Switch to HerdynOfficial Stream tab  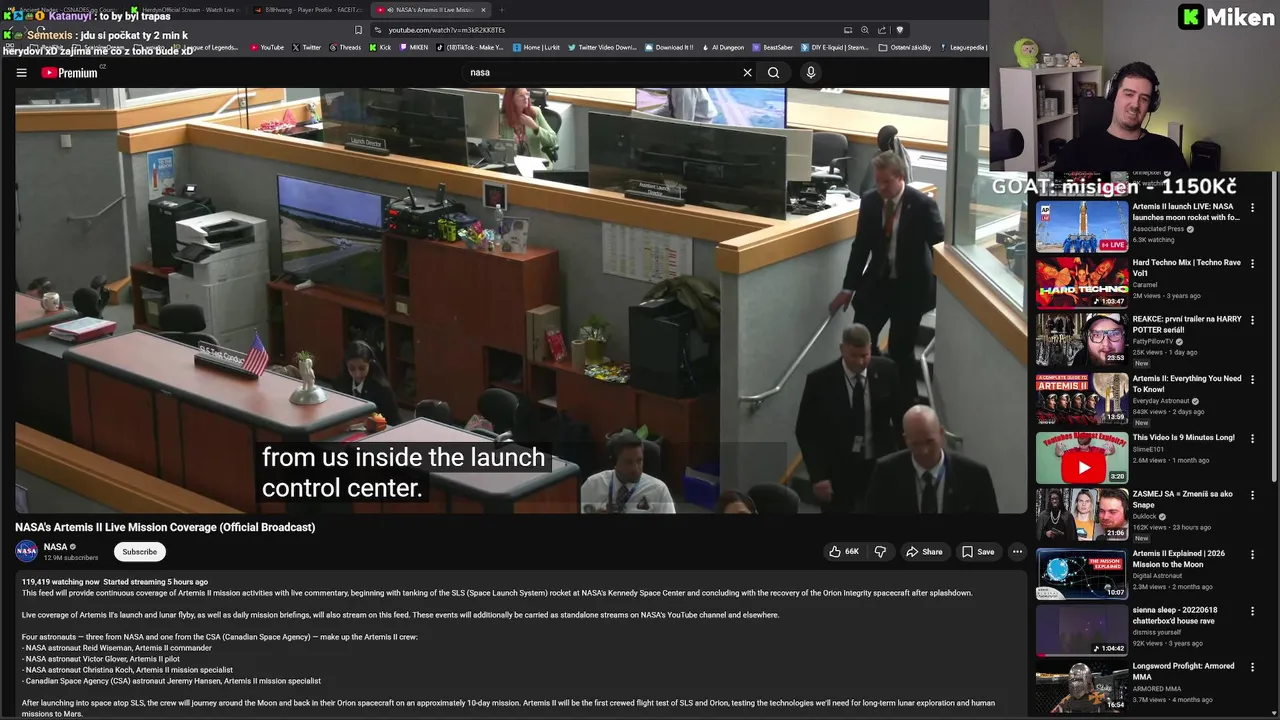pyautogui.click(x=188, y=10)
